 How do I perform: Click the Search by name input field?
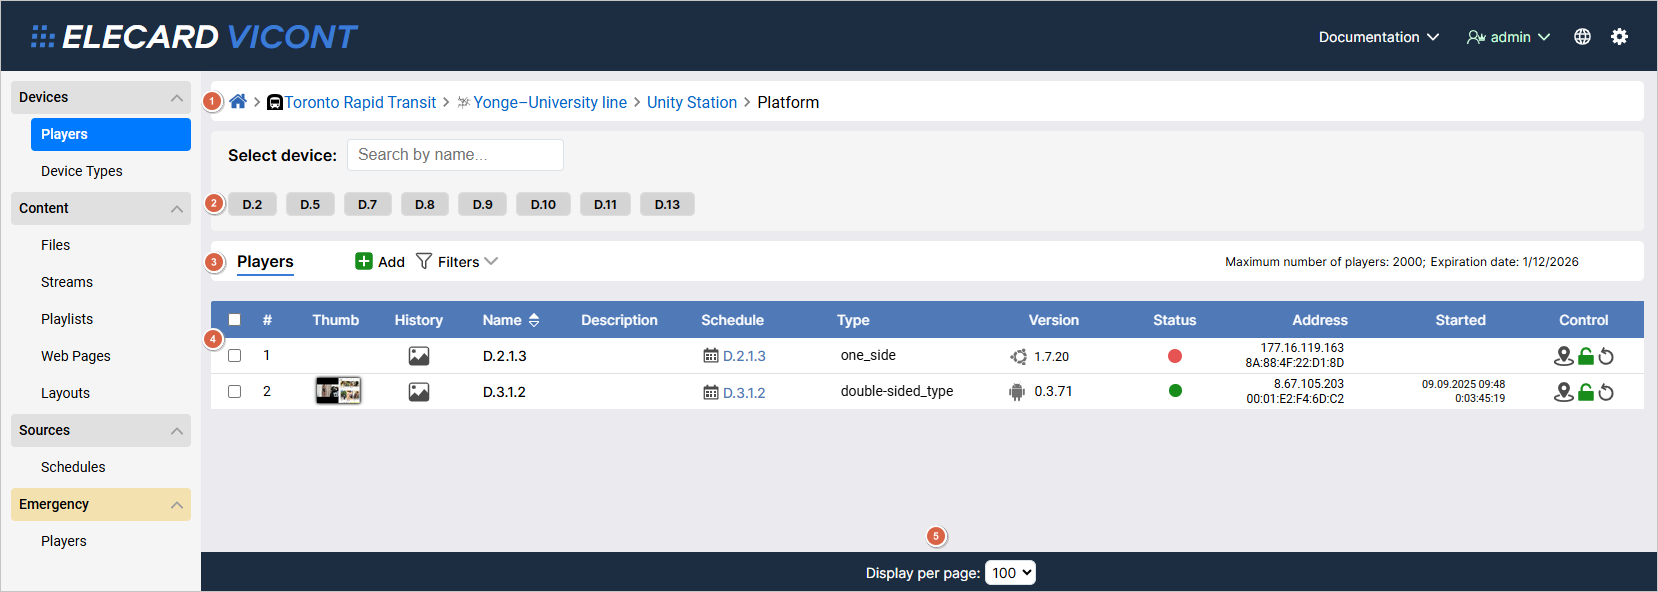[455, 155]
